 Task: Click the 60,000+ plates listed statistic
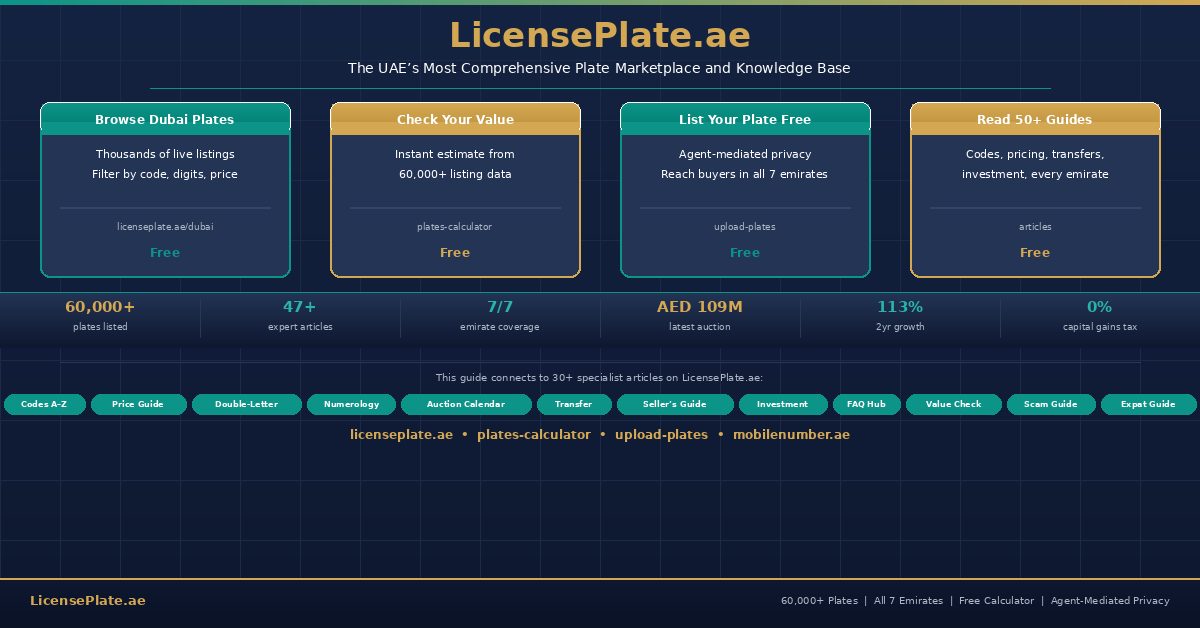click(x=100, y=315)
